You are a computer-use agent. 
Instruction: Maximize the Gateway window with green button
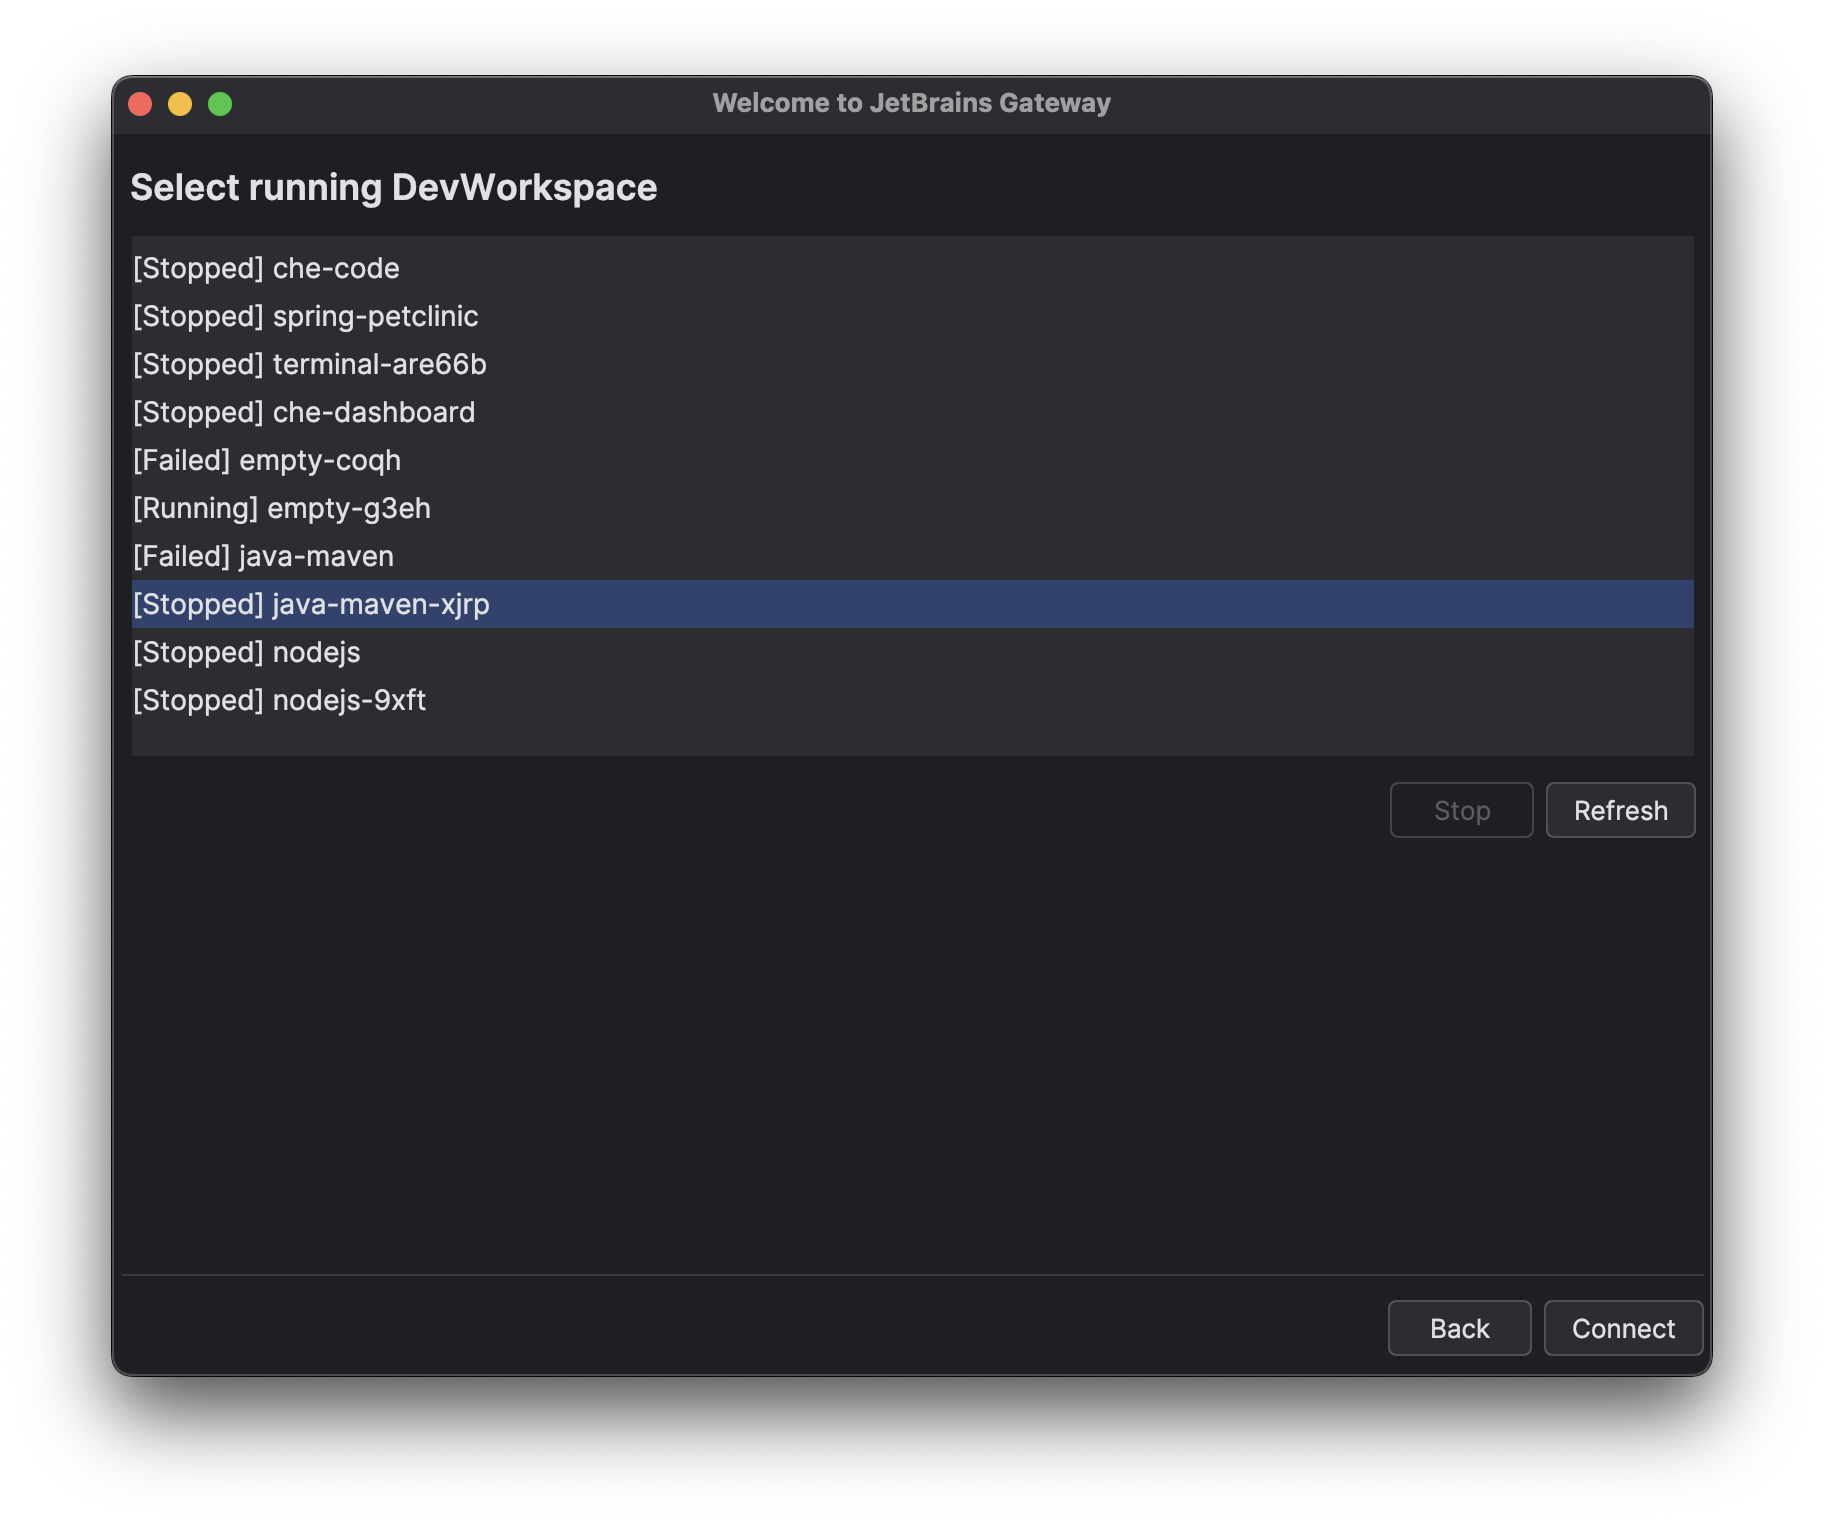(219, 103)
